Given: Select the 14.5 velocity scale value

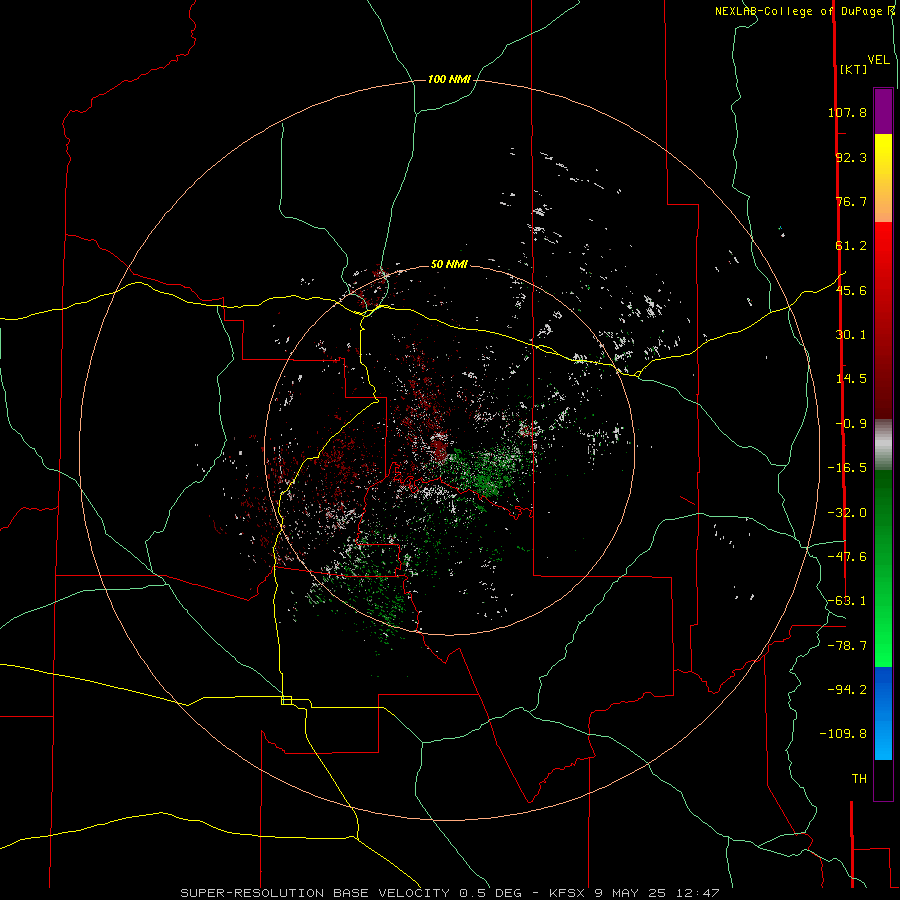Looking at the screenshot, I should coord(851,379).
